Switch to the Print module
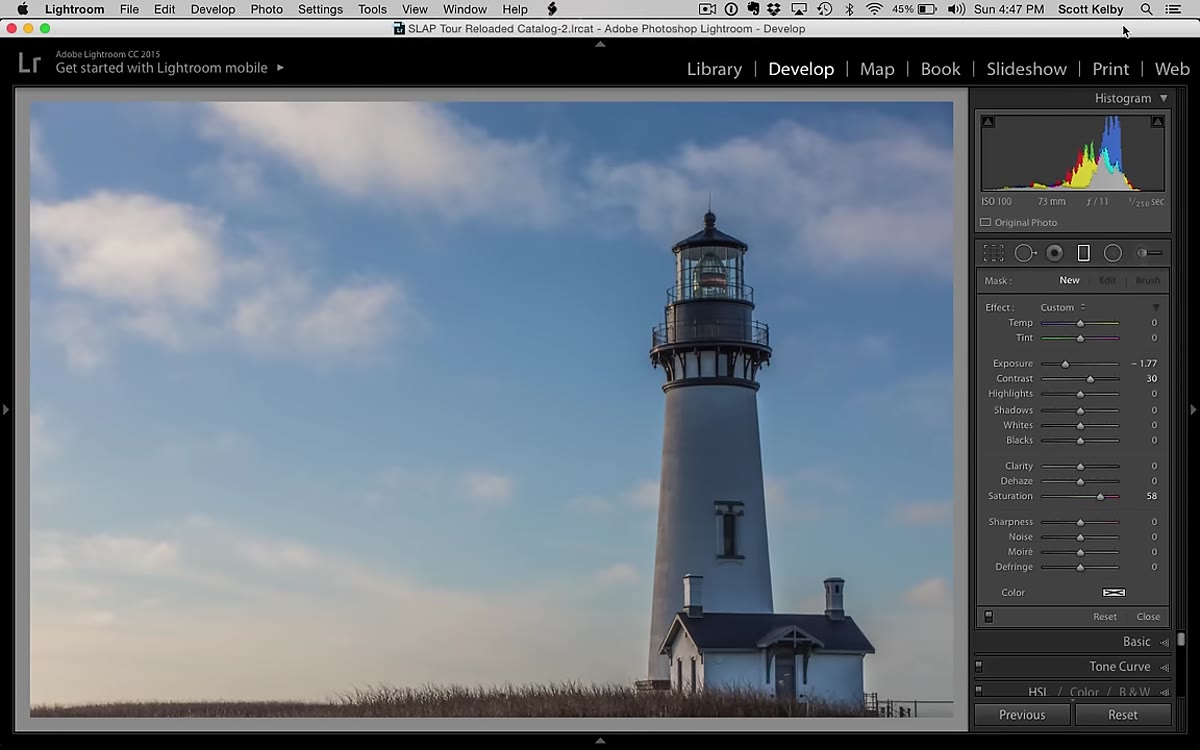The image size is (1200, 750). tap(1110, 69)
